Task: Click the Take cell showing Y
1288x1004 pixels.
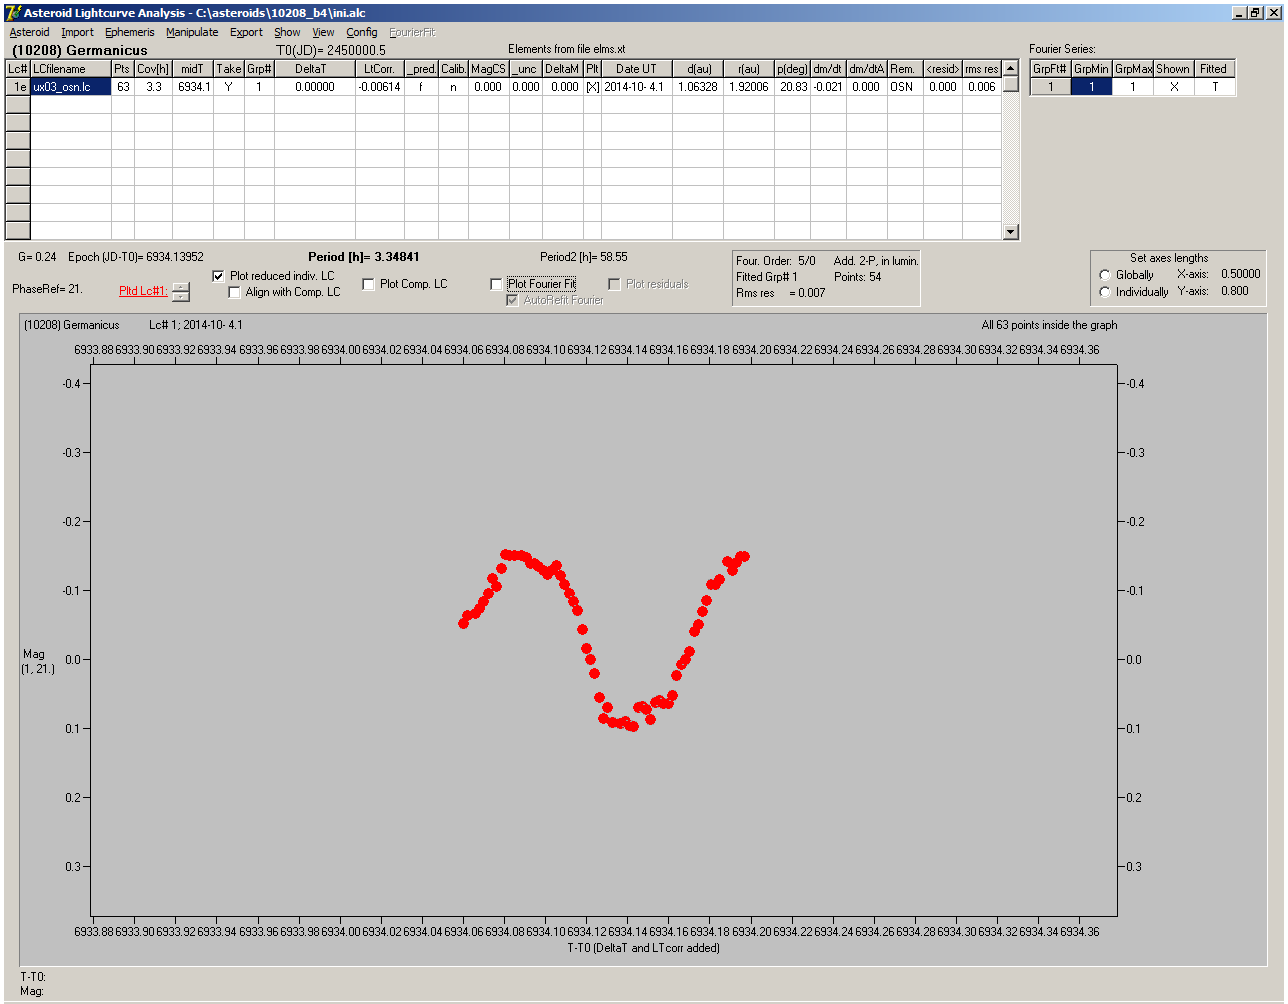Action: click(x=229, y=87)
